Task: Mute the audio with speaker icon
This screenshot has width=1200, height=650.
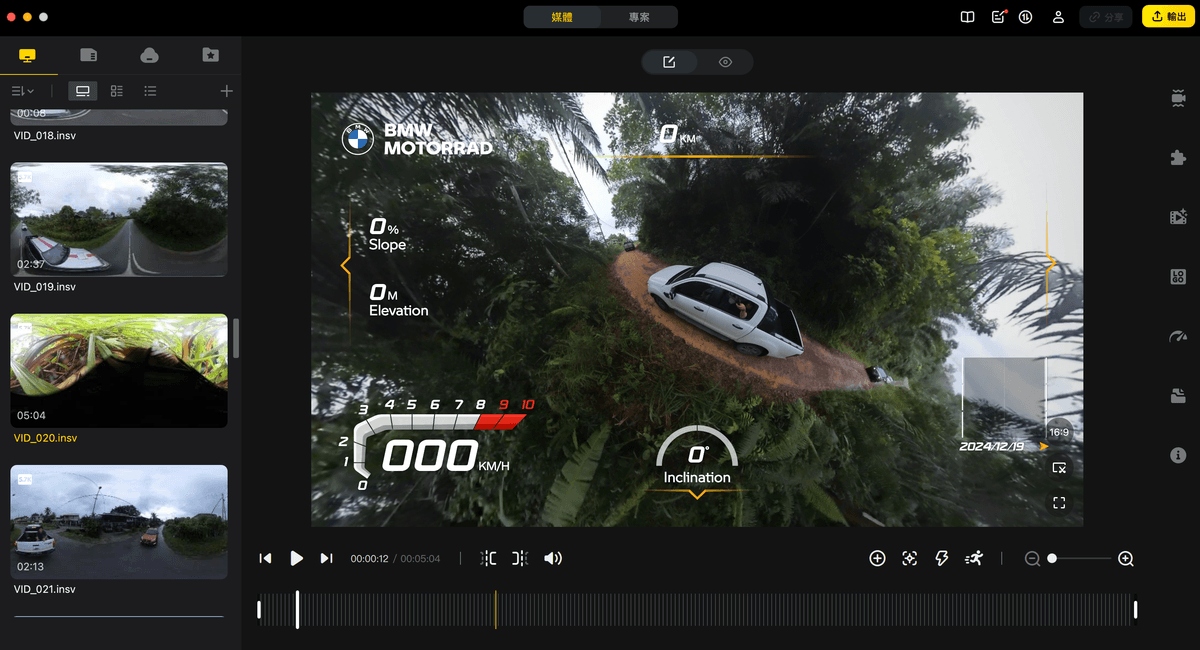Action: pos(552,558)
